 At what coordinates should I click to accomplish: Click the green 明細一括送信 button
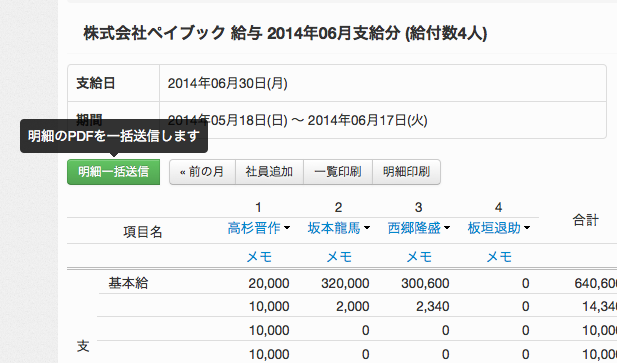coord(113,172)
